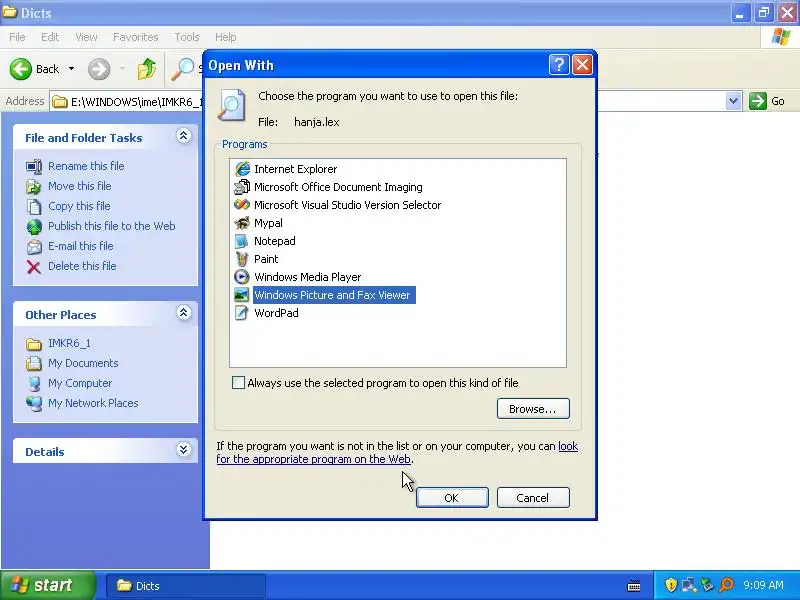The width and height of the screenshot is (800, 600).
Task: Click the help question mark in Open With
Action: [559, 65]
